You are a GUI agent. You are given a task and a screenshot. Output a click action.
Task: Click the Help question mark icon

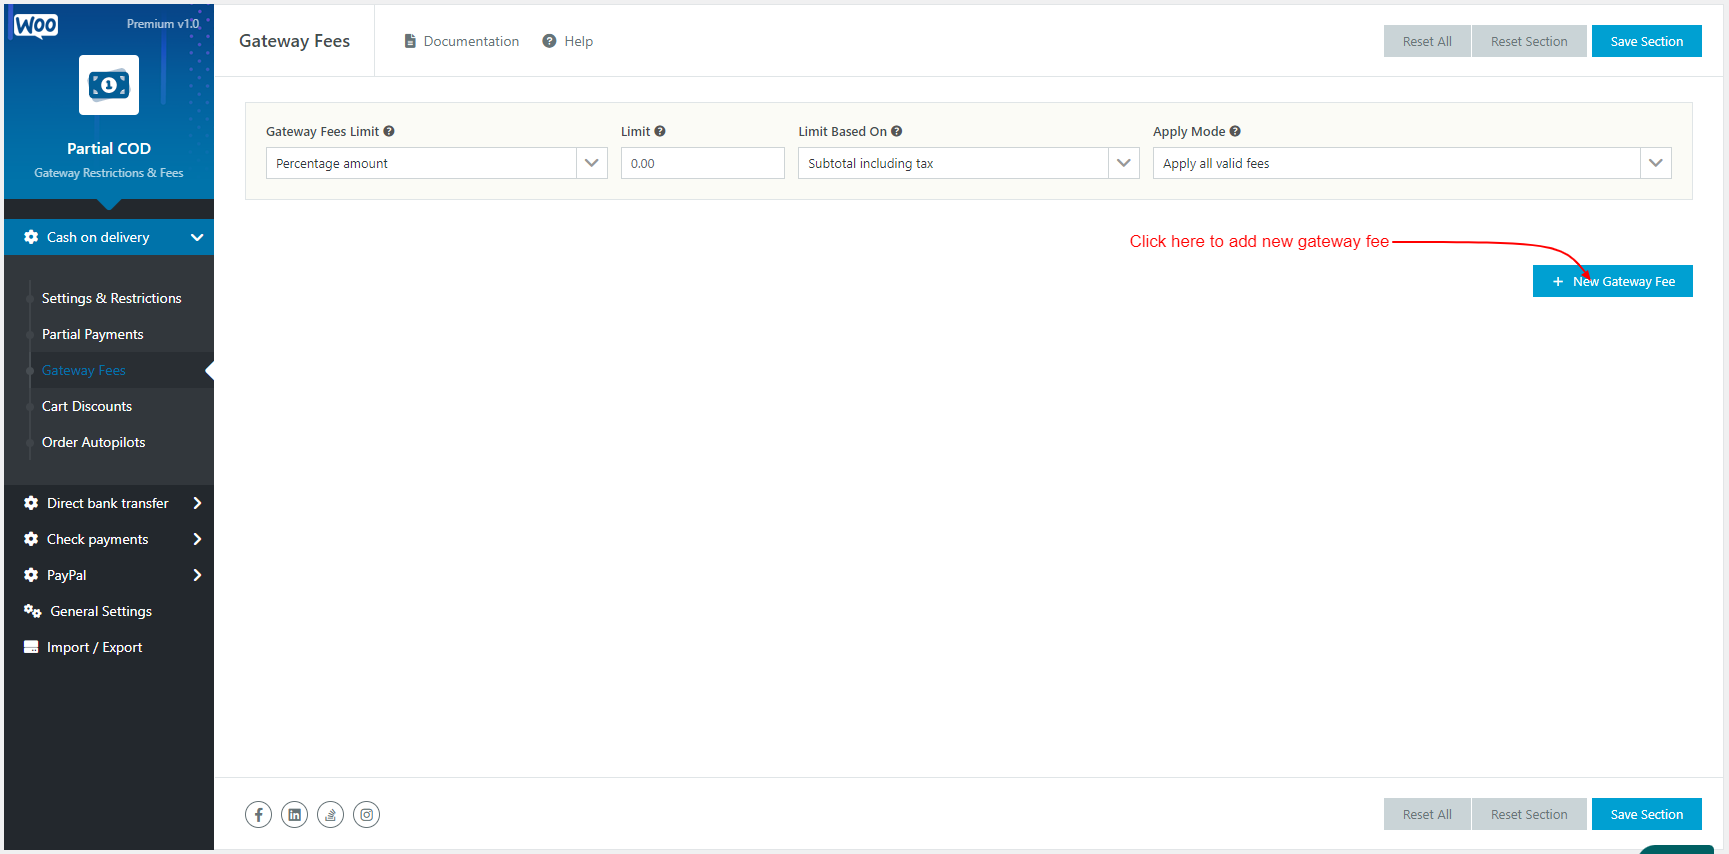549,41
